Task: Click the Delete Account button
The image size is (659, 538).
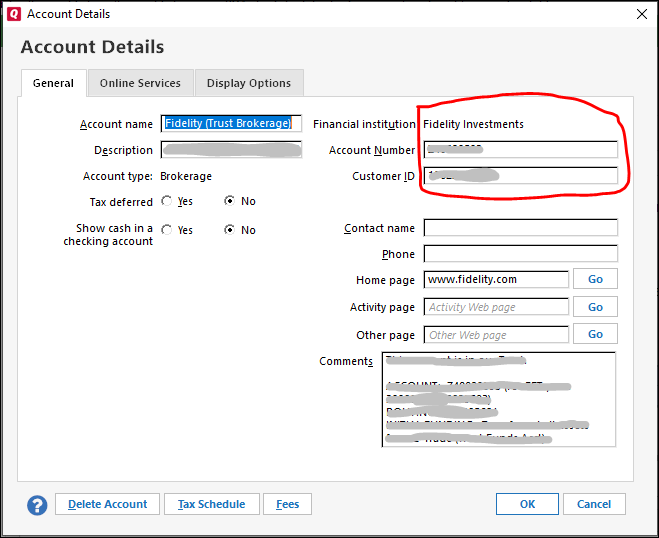Action: pos(108,504)
